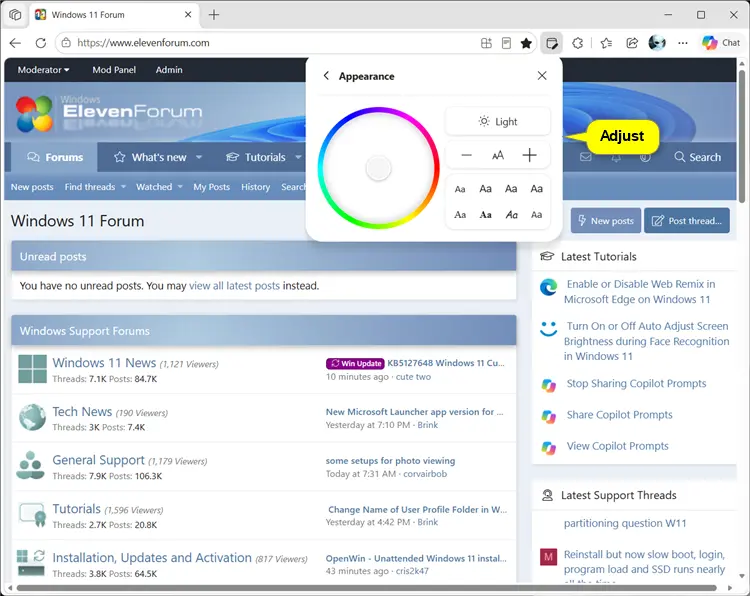
Task: Click the Web Remix toolbar icon
Action: click(551, 43)
